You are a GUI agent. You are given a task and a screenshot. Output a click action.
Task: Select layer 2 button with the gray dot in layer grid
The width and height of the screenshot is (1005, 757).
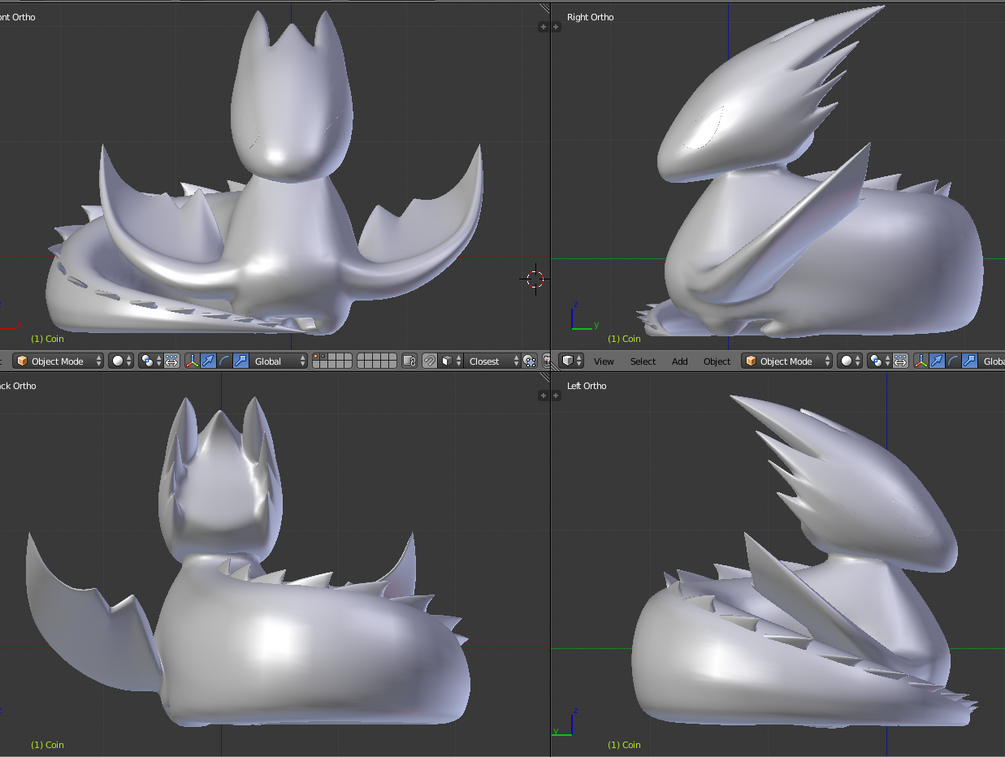pyautogui.click(x=324, y=357)
